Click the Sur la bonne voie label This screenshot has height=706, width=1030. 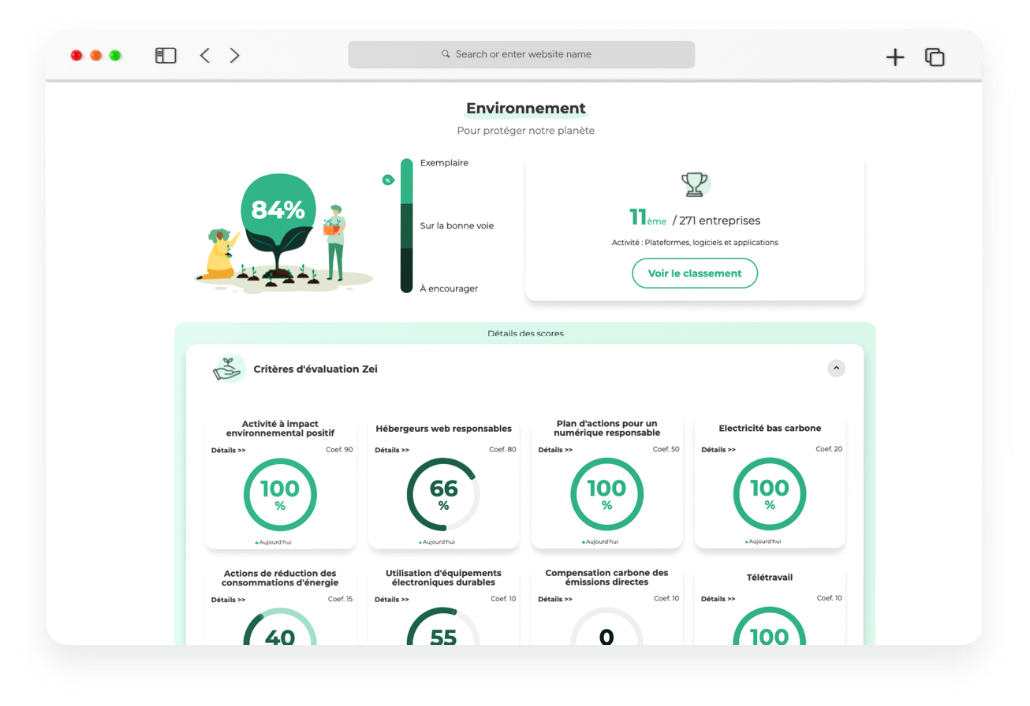(x=457, y=226)
